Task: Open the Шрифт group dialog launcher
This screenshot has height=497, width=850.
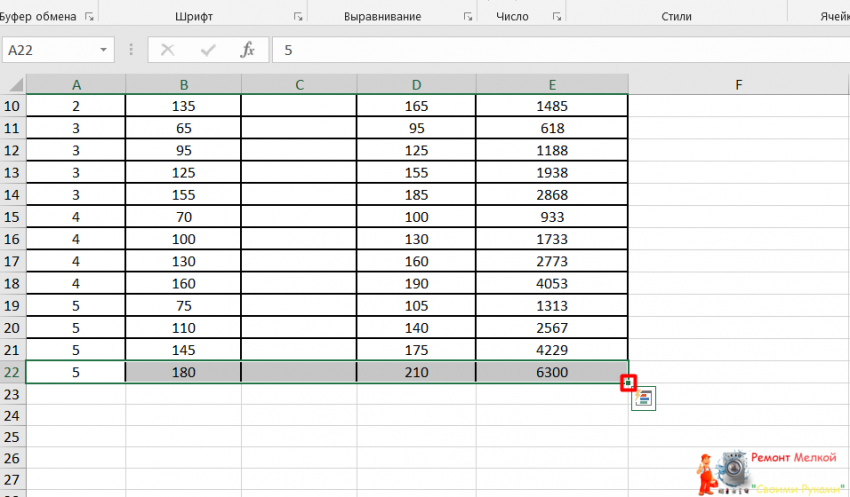Action: [298, 17]
